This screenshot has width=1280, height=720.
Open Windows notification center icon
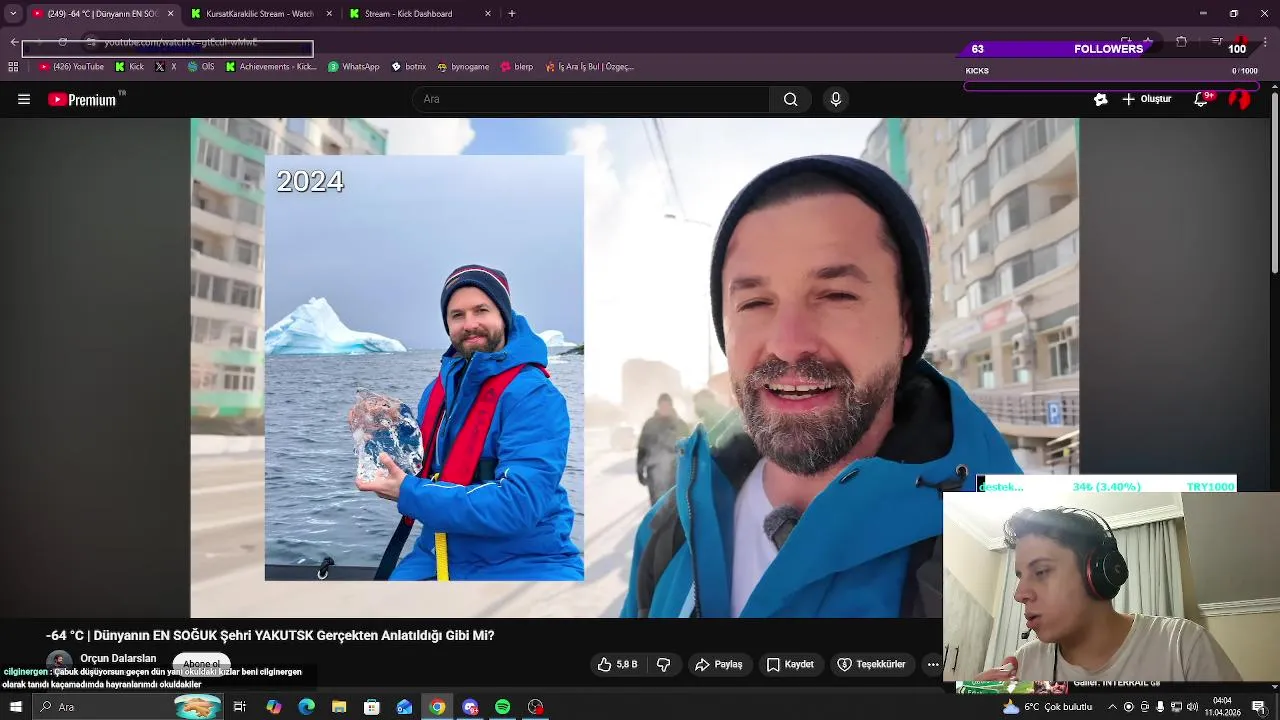point(1259,707)
